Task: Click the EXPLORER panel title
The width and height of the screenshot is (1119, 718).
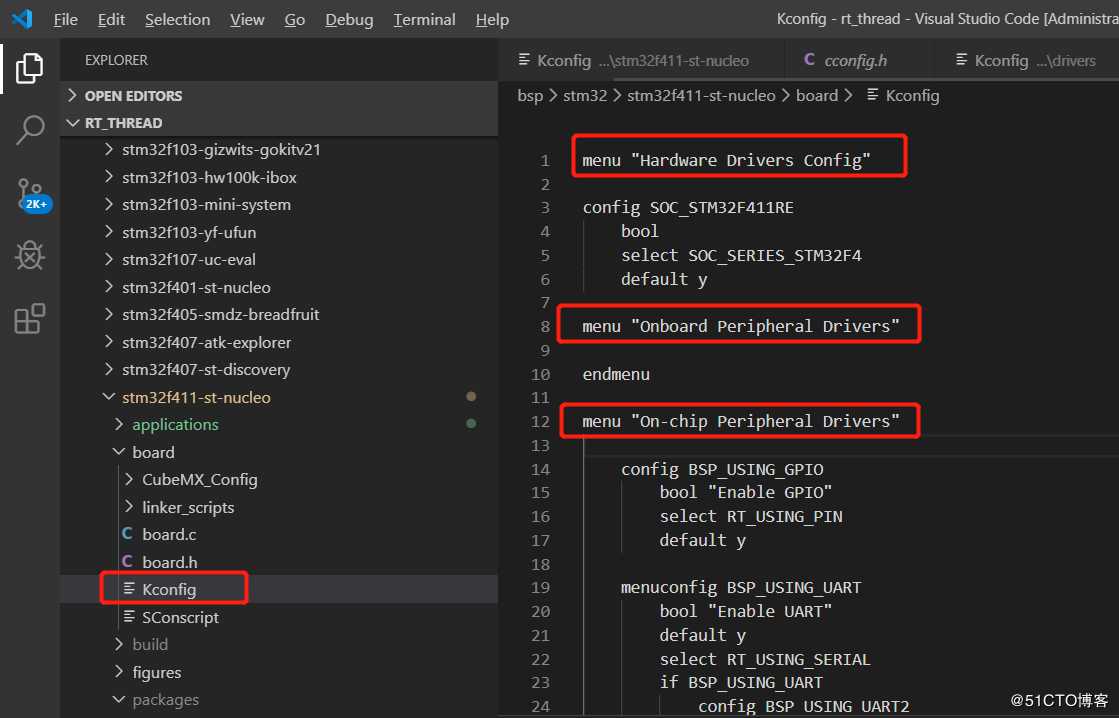Action: coord(116,60)
